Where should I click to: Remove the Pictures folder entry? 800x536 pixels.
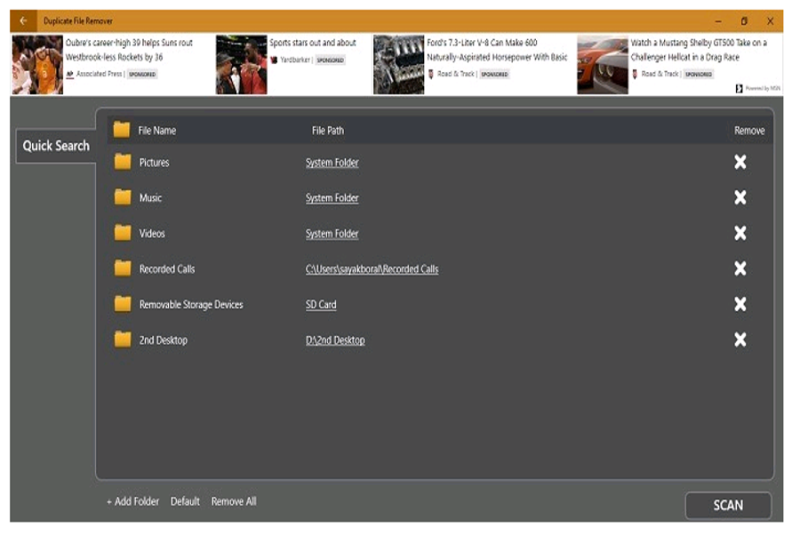pyautogui.click(x=740, y=162)
